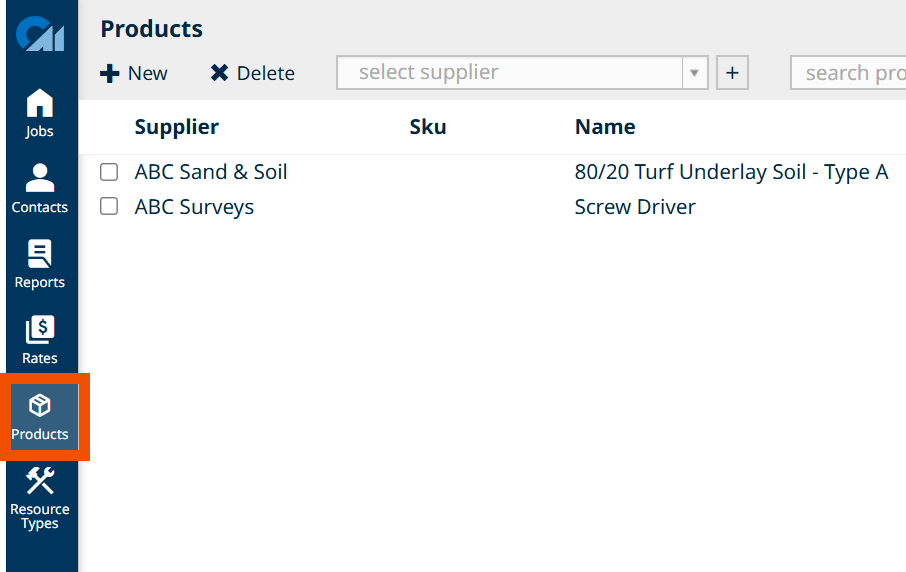Open the Jobs section in the sidebar
906x572 pixels.
click(x=39, y=113)
